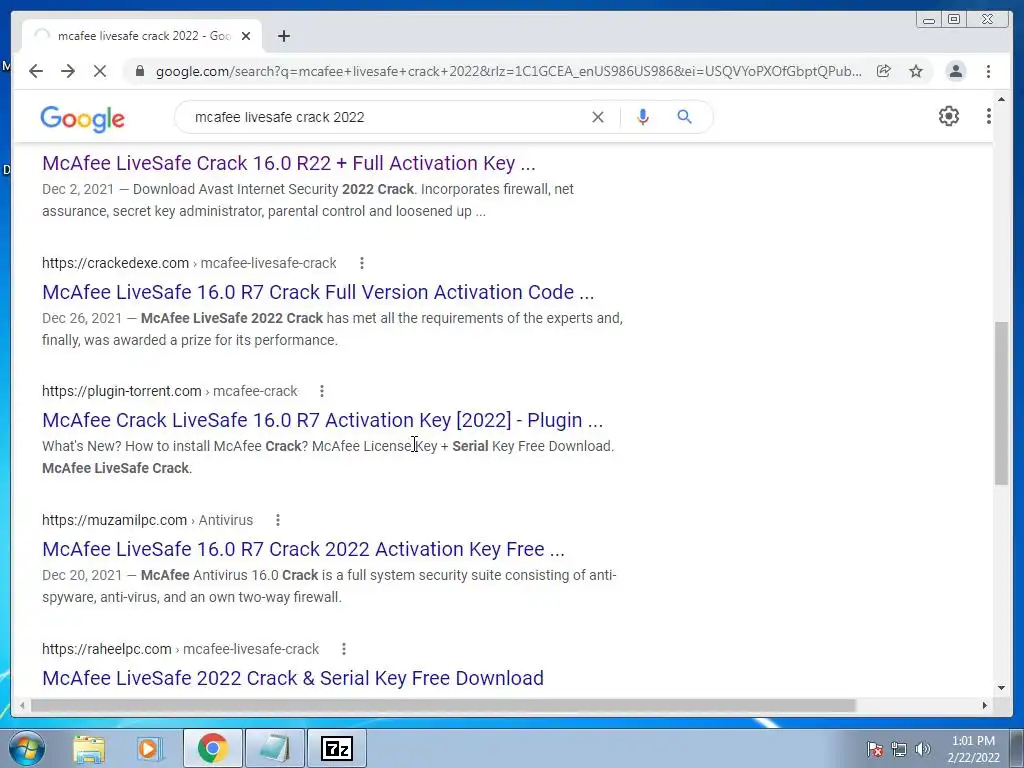Share this page using share icon
This screenshot has height=768, width=1024.
(x=884, y=71)
